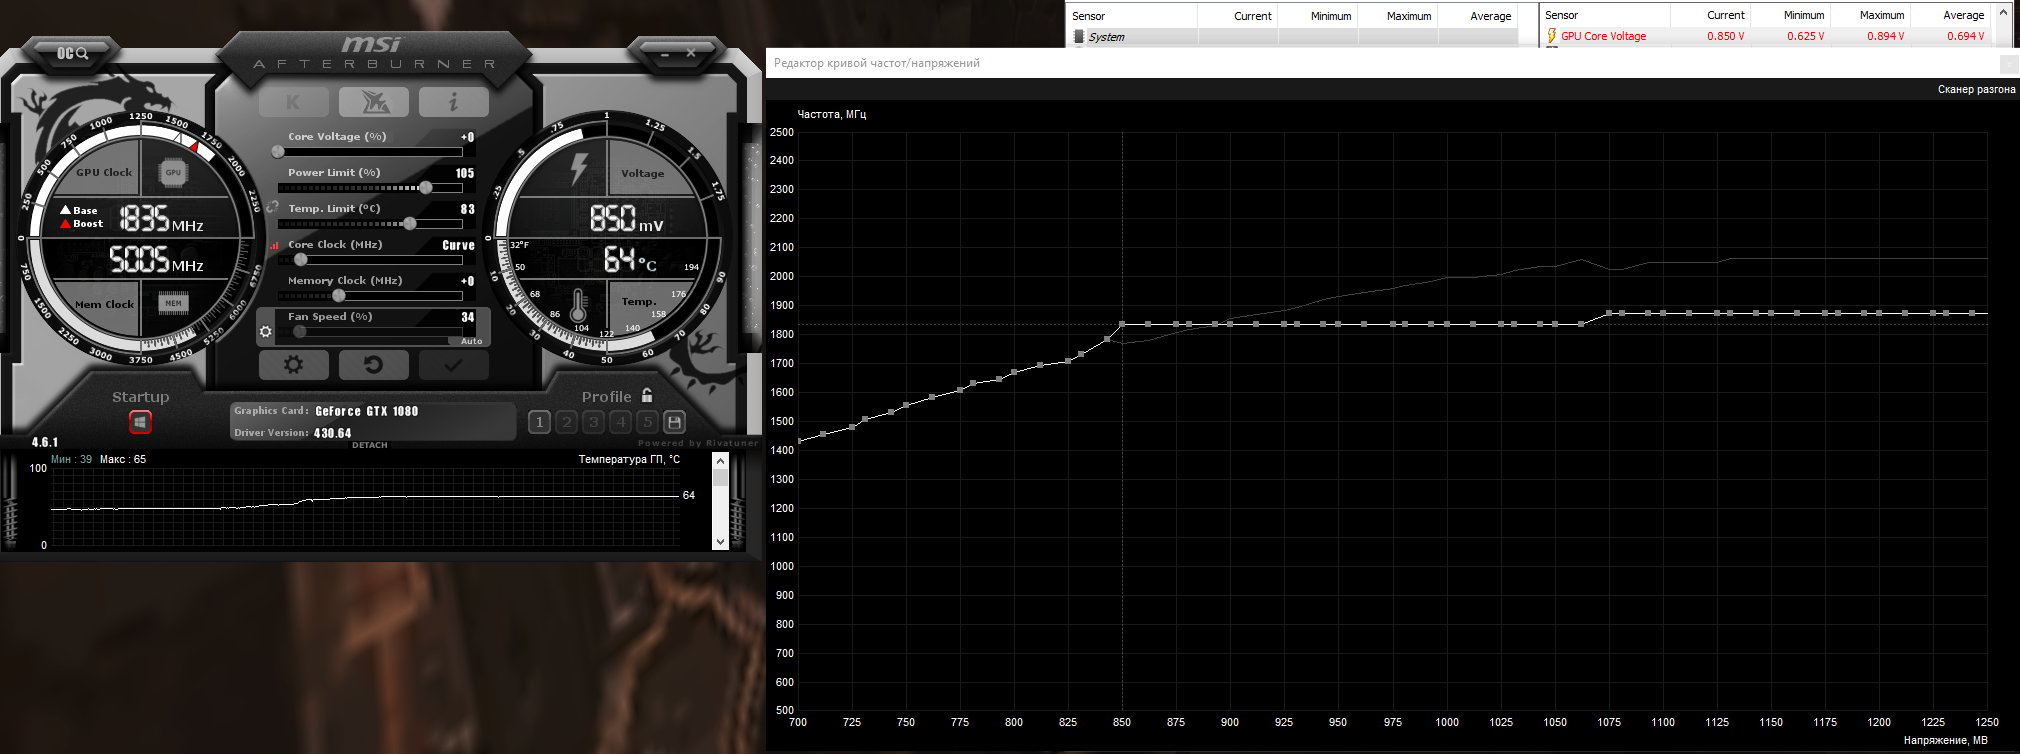
Task: Show the Afterburner information panel
Action: point(453,102)
